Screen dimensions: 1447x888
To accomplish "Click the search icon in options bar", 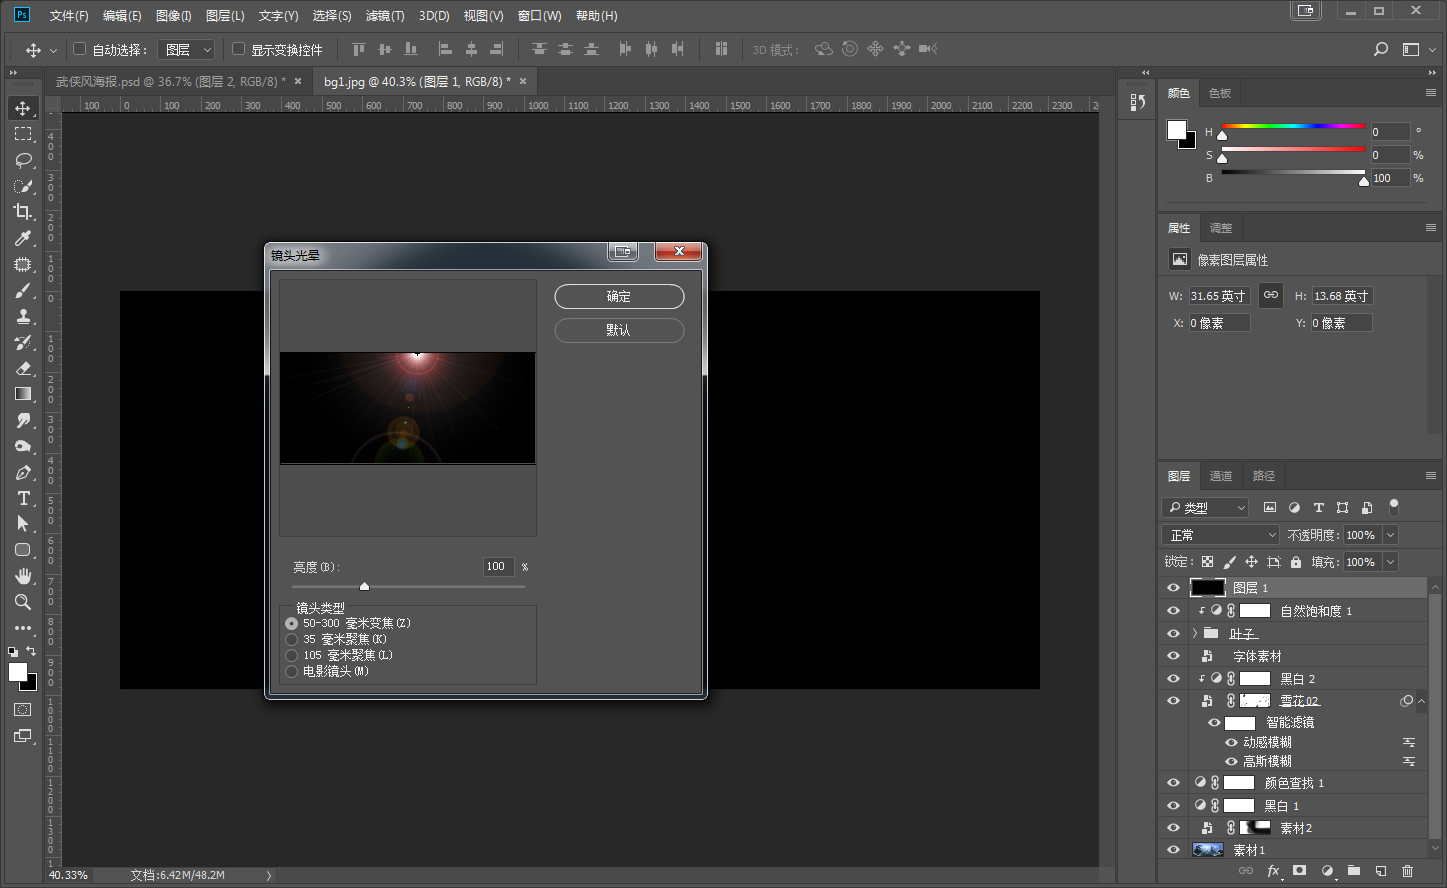I will pos(1381,49).
